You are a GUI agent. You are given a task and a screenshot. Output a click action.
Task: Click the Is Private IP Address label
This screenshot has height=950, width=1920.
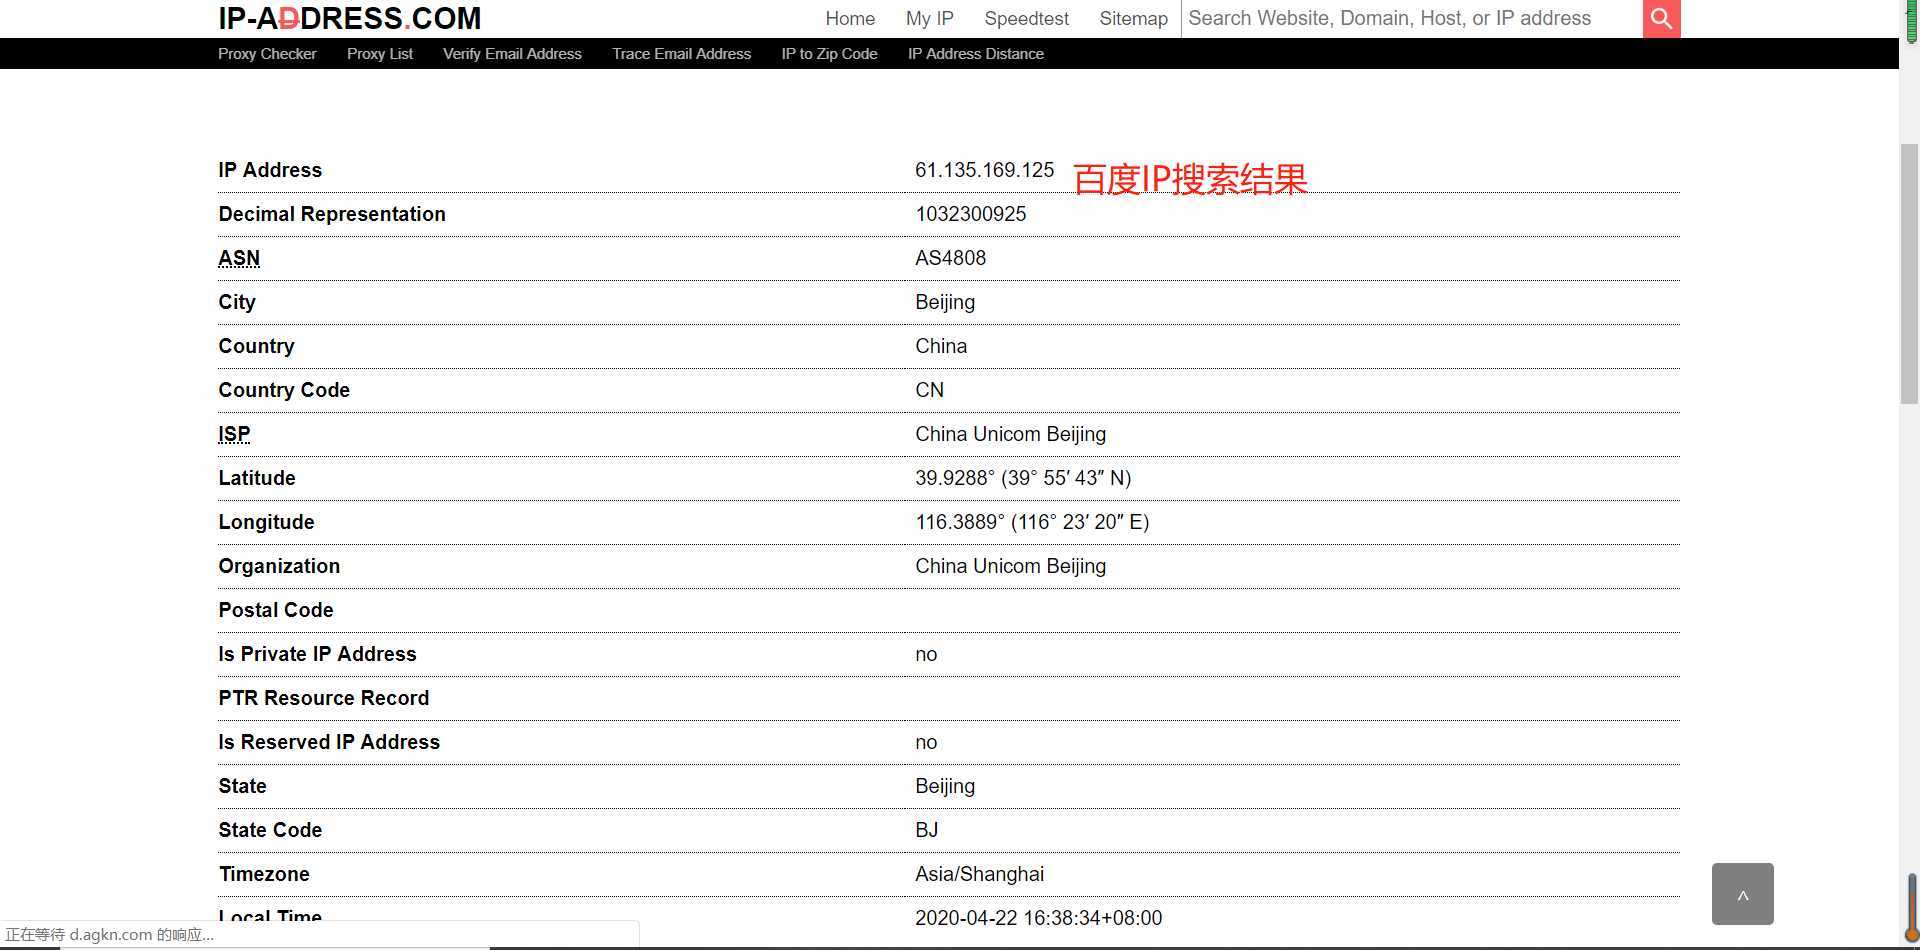317,654
